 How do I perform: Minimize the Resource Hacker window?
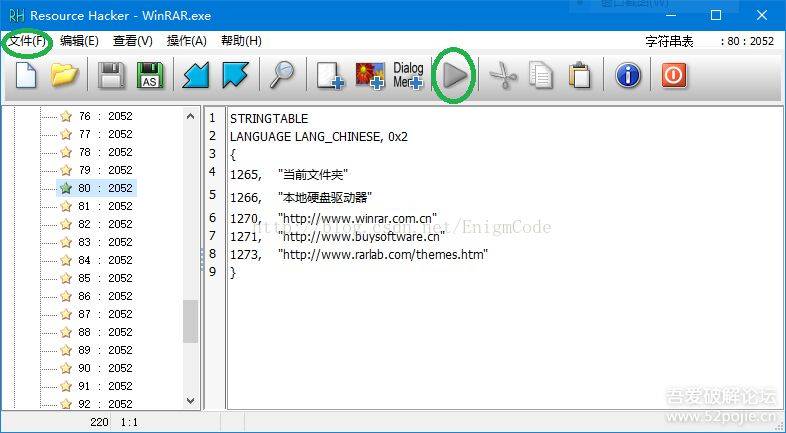point(672,16)
